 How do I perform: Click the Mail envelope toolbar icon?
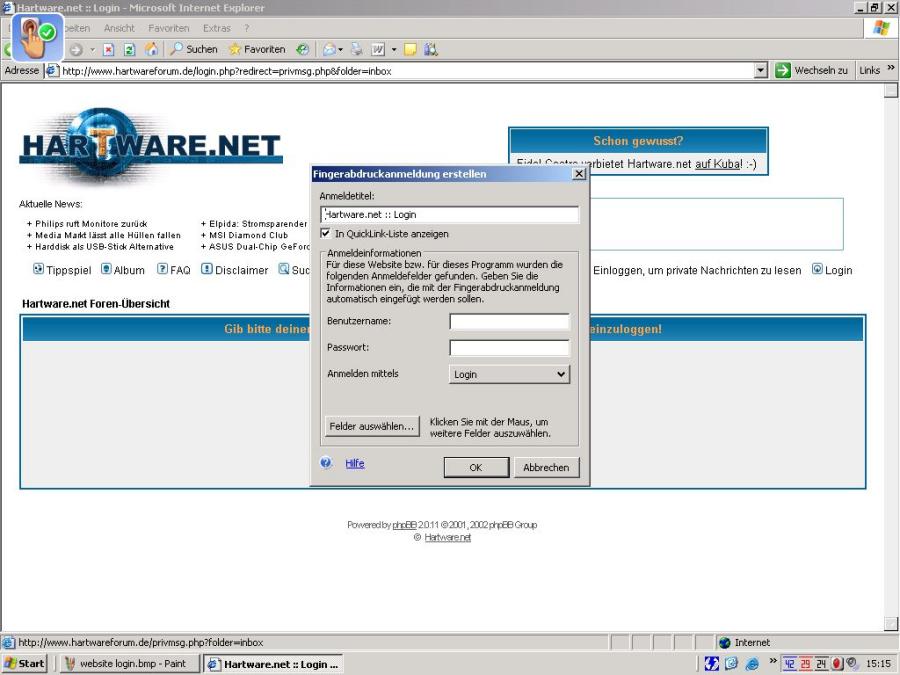[329, 49]
